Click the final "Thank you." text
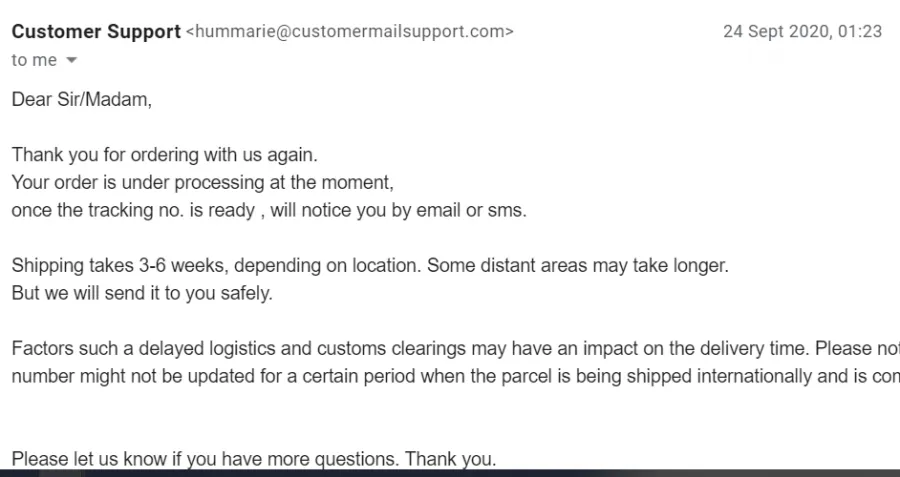900x477 pixels. click(451, 459)
